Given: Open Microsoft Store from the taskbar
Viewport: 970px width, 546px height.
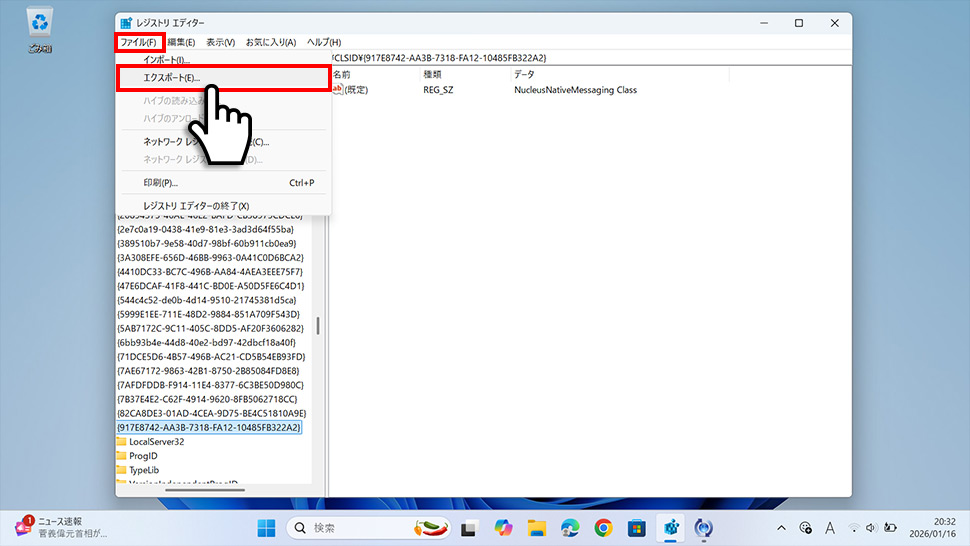Looking at the screenshot, I should click(636, 527).
